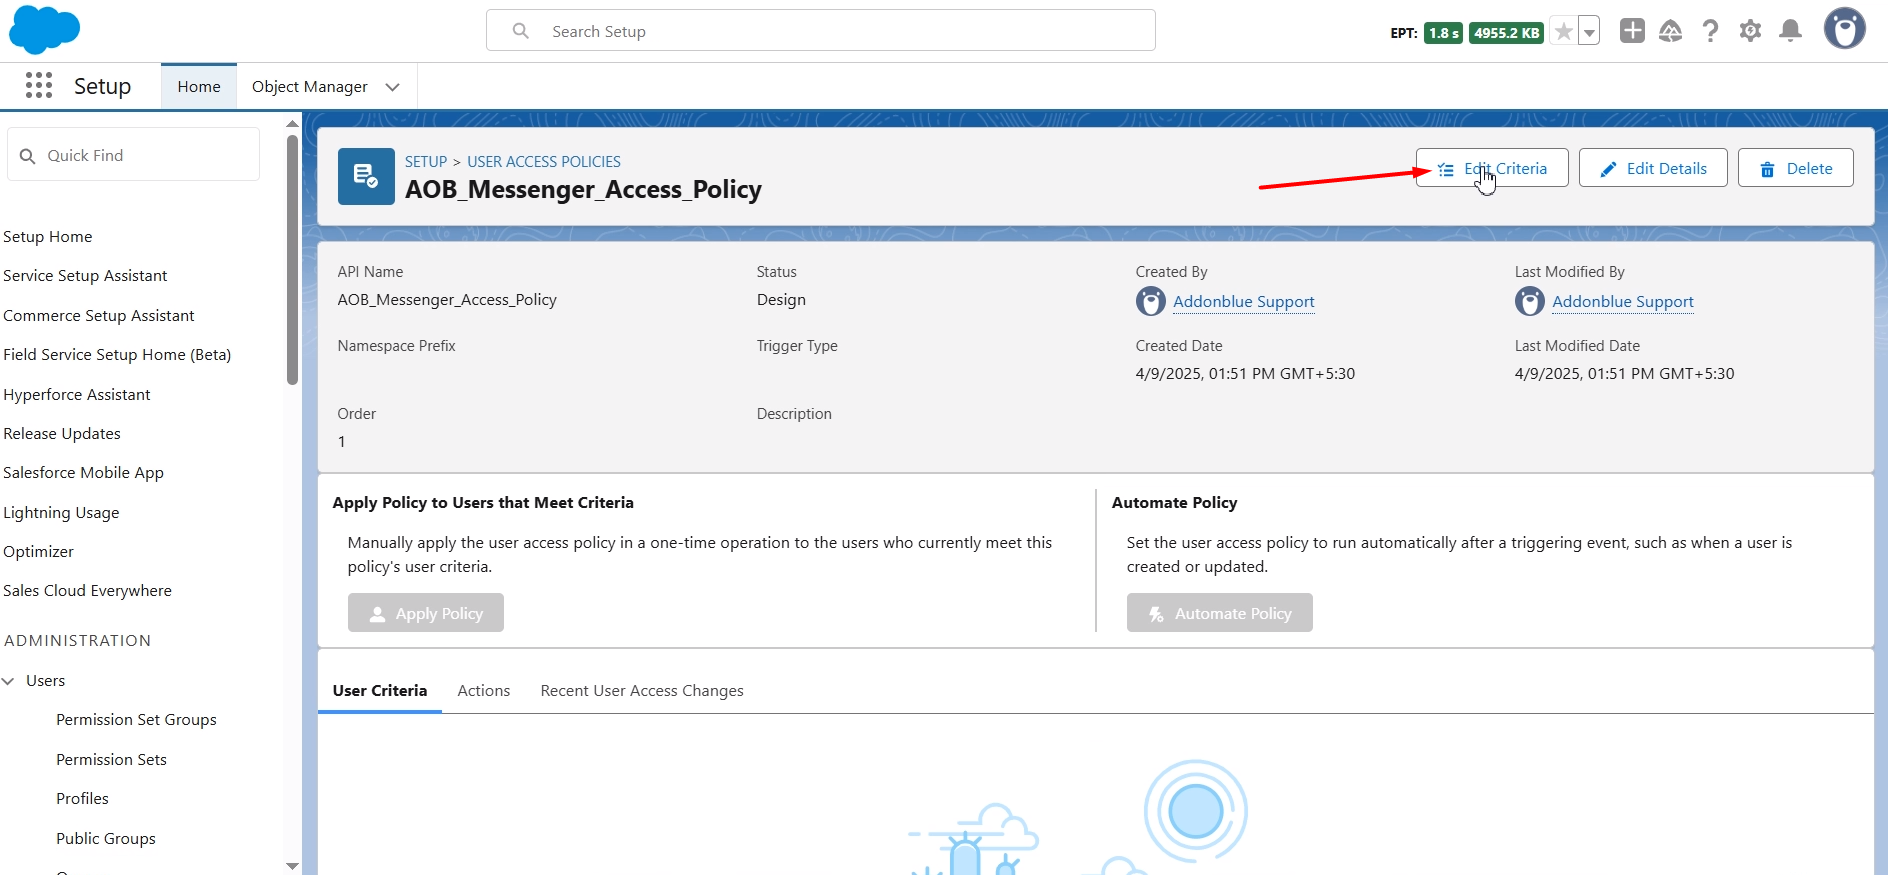Viewport: 1888px width, 875px height.
Task: Open the user profile avatar
Action: (1845, 29)
